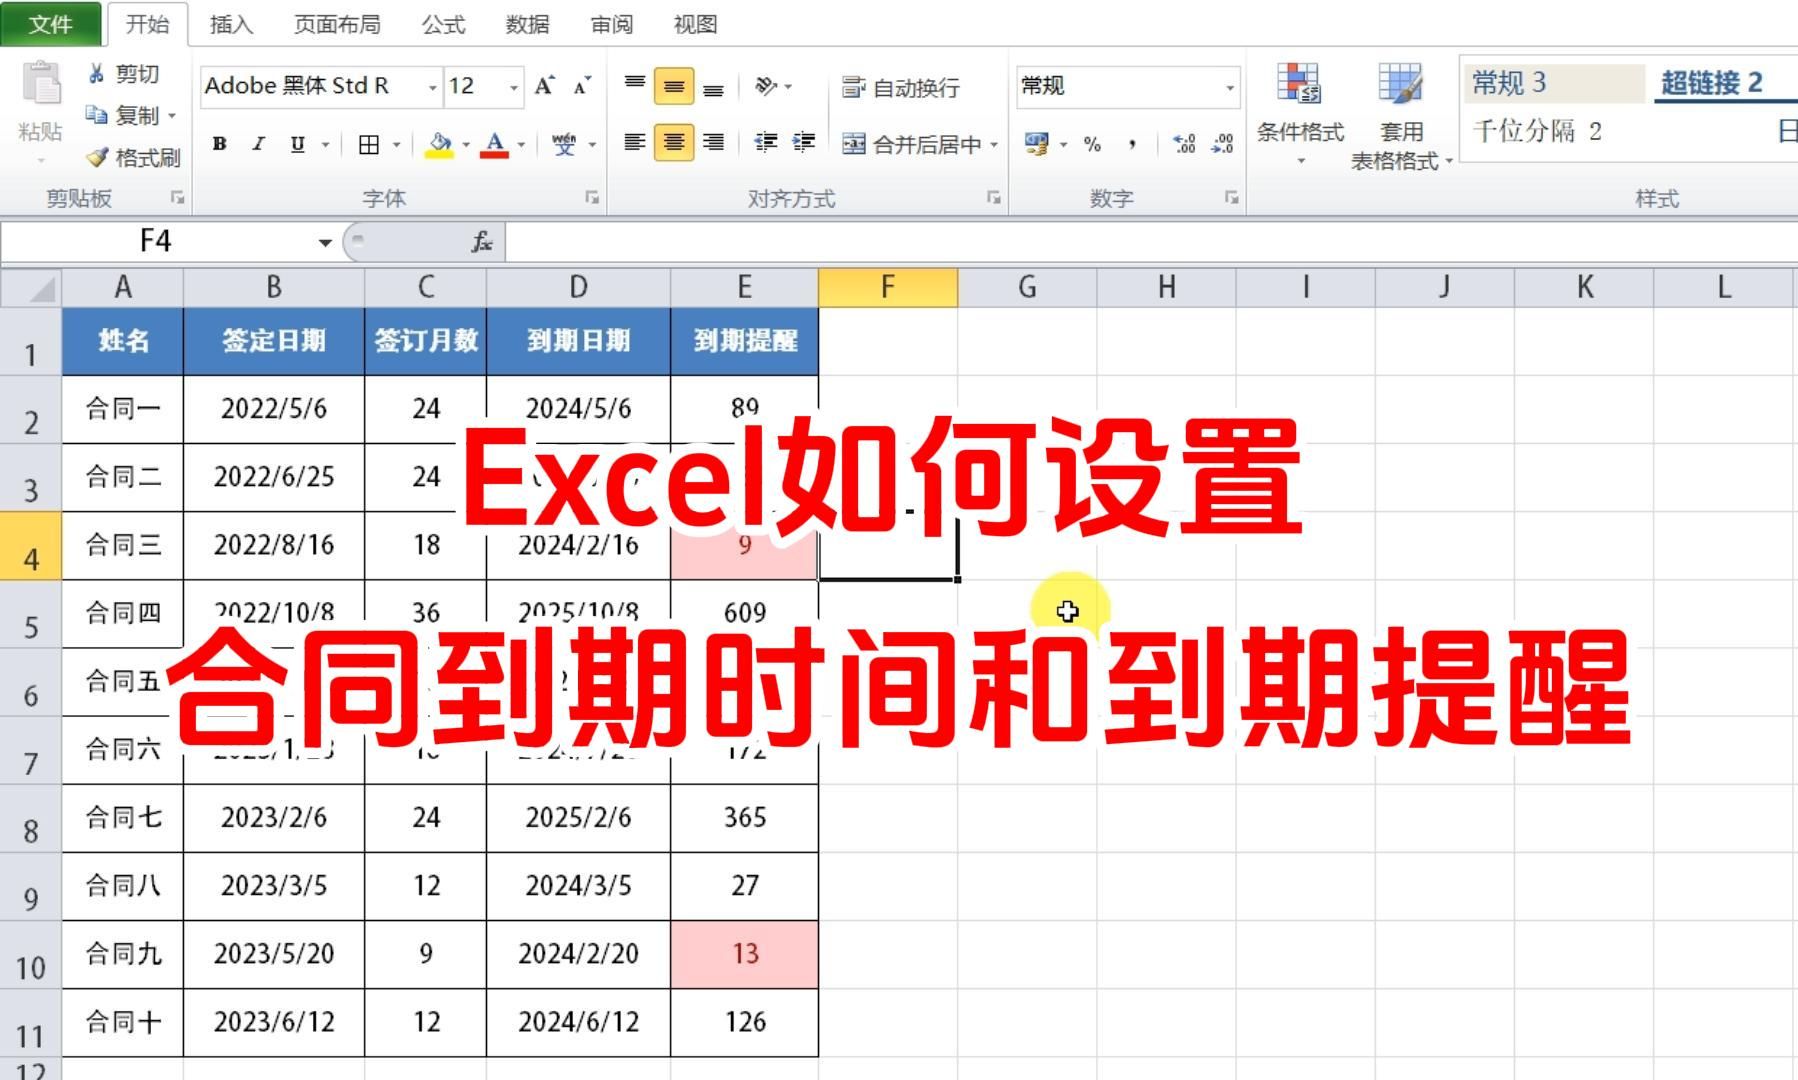This screenshot has width=1798, height=1080.
Task: Toggle align text left
Action: tap(635, 143)
